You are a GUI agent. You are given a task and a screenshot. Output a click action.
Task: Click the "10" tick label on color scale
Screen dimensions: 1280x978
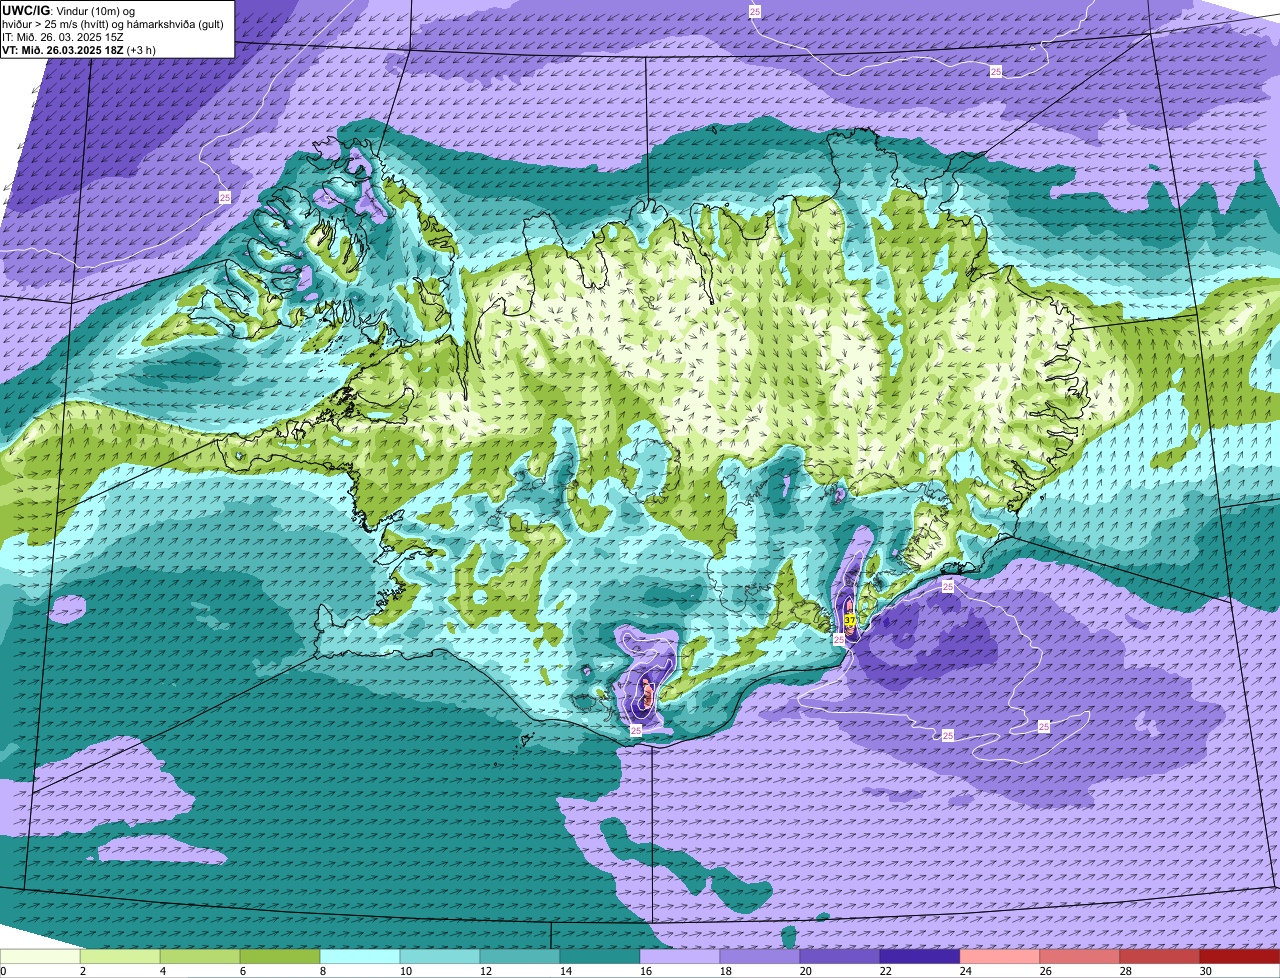click(405, 971)
